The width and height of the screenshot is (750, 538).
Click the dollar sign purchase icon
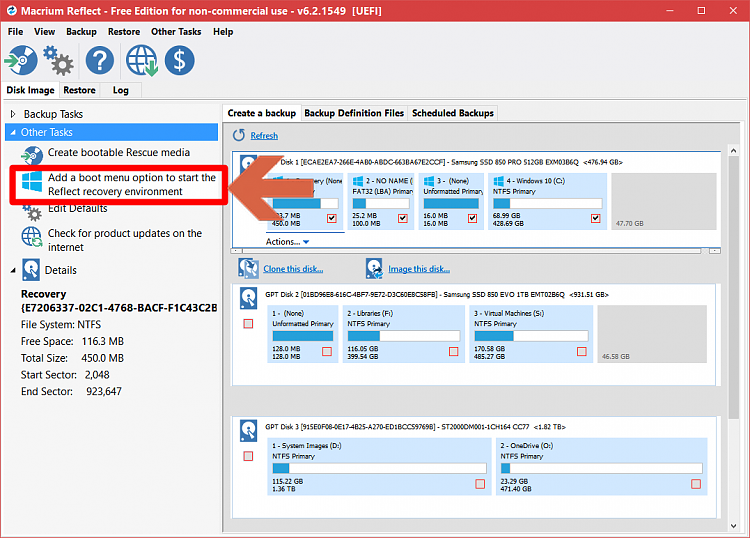pyautogui.click(x=179, y=60)
